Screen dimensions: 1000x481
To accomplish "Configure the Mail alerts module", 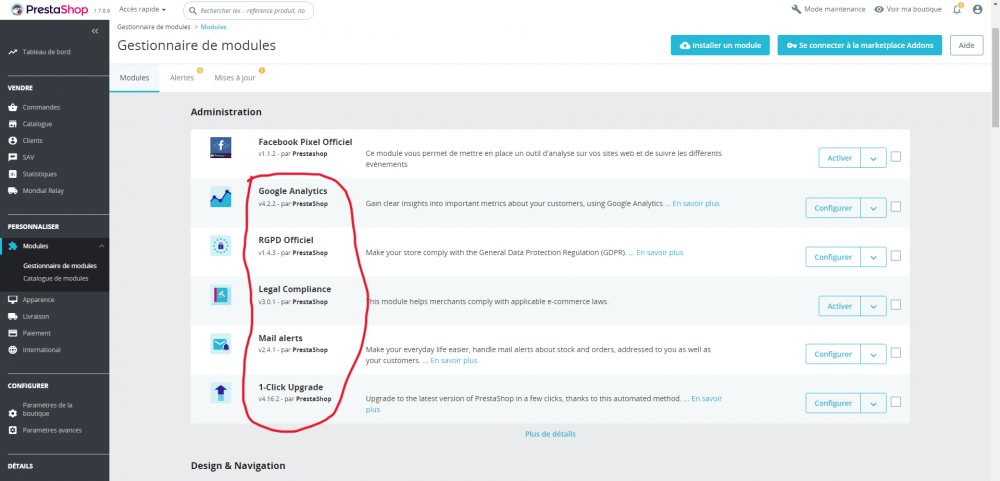I will pos(833,354).
